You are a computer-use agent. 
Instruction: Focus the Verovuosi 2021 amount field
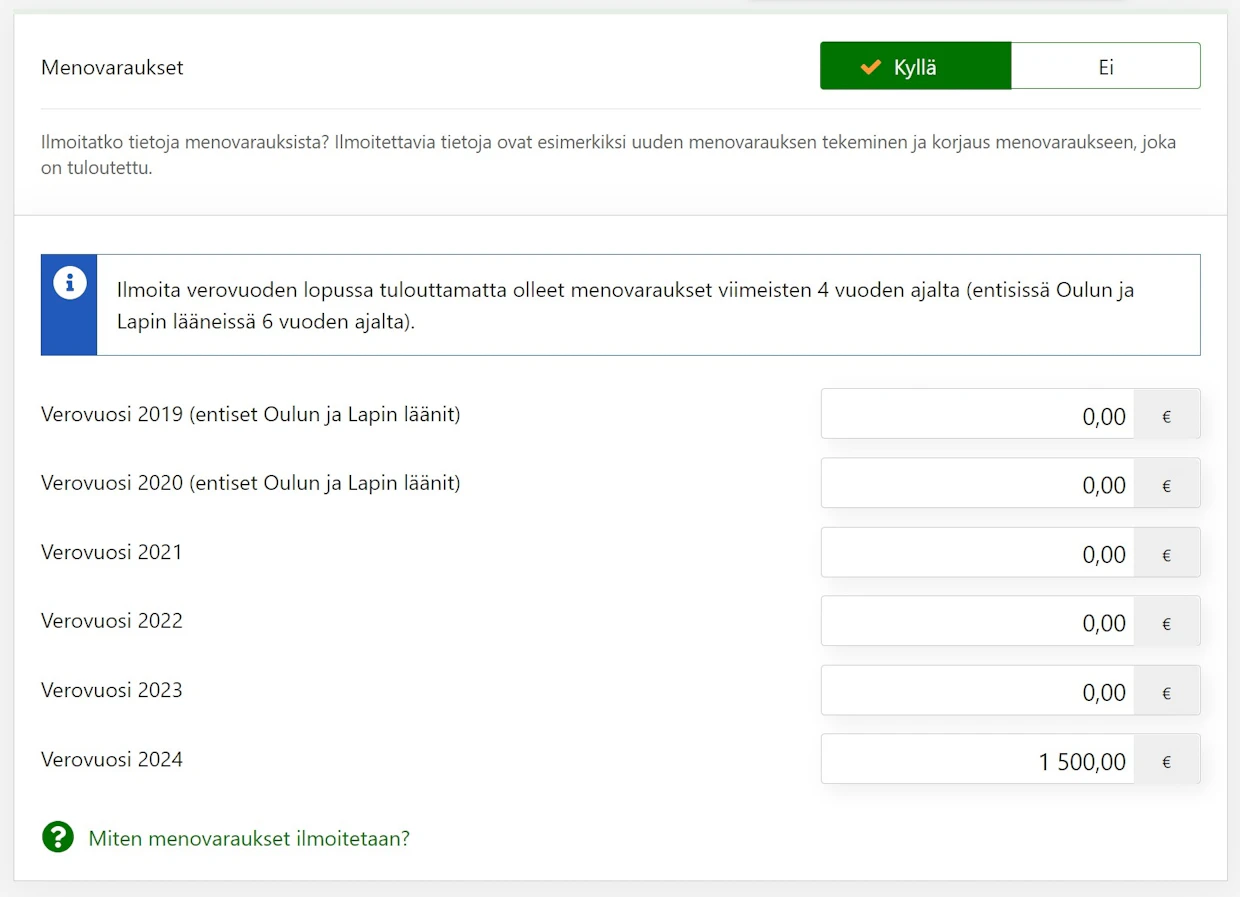tap(978, 552)
